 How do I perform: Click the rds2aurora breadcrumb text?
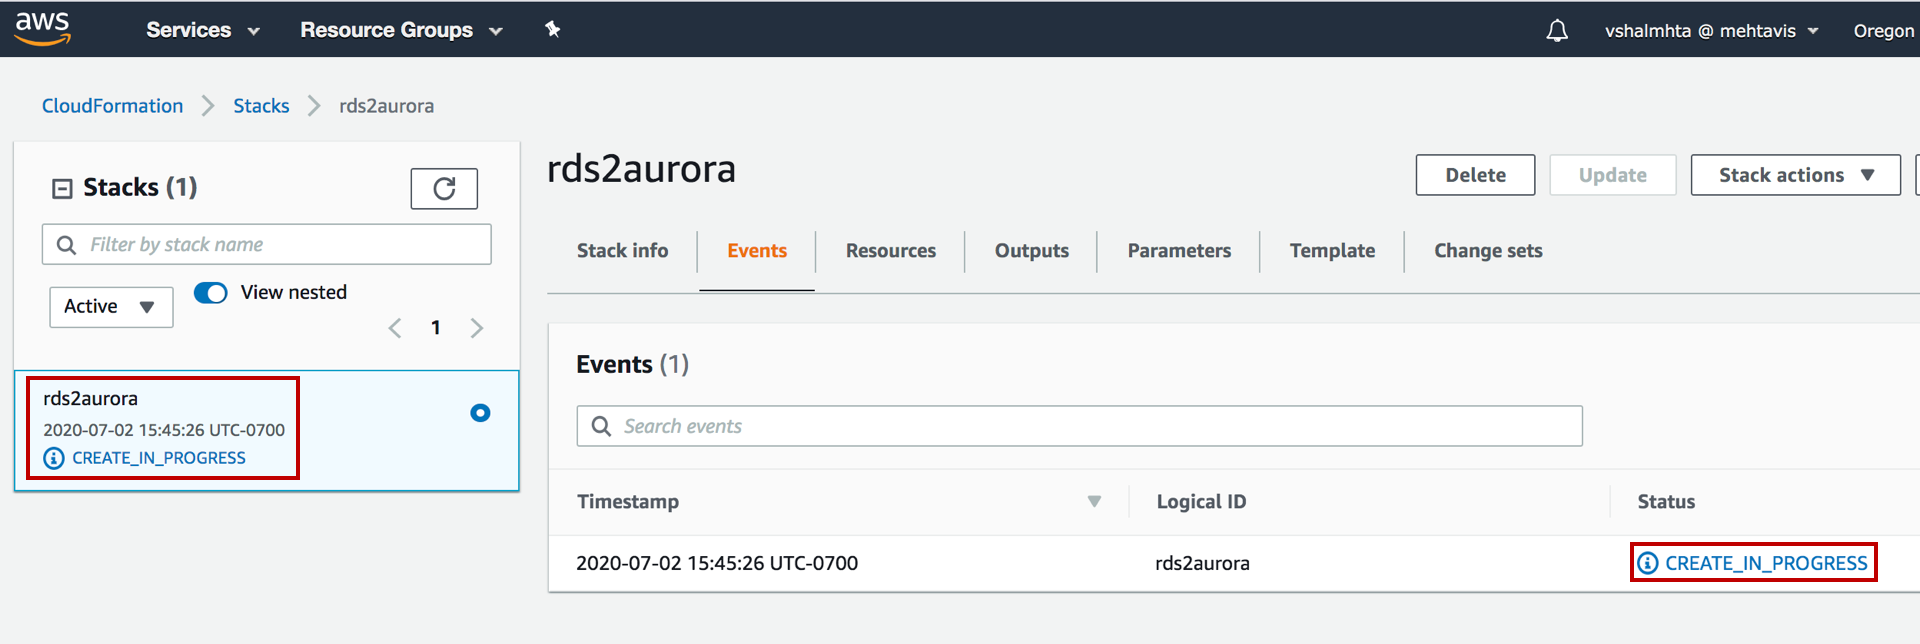(386, 106)
